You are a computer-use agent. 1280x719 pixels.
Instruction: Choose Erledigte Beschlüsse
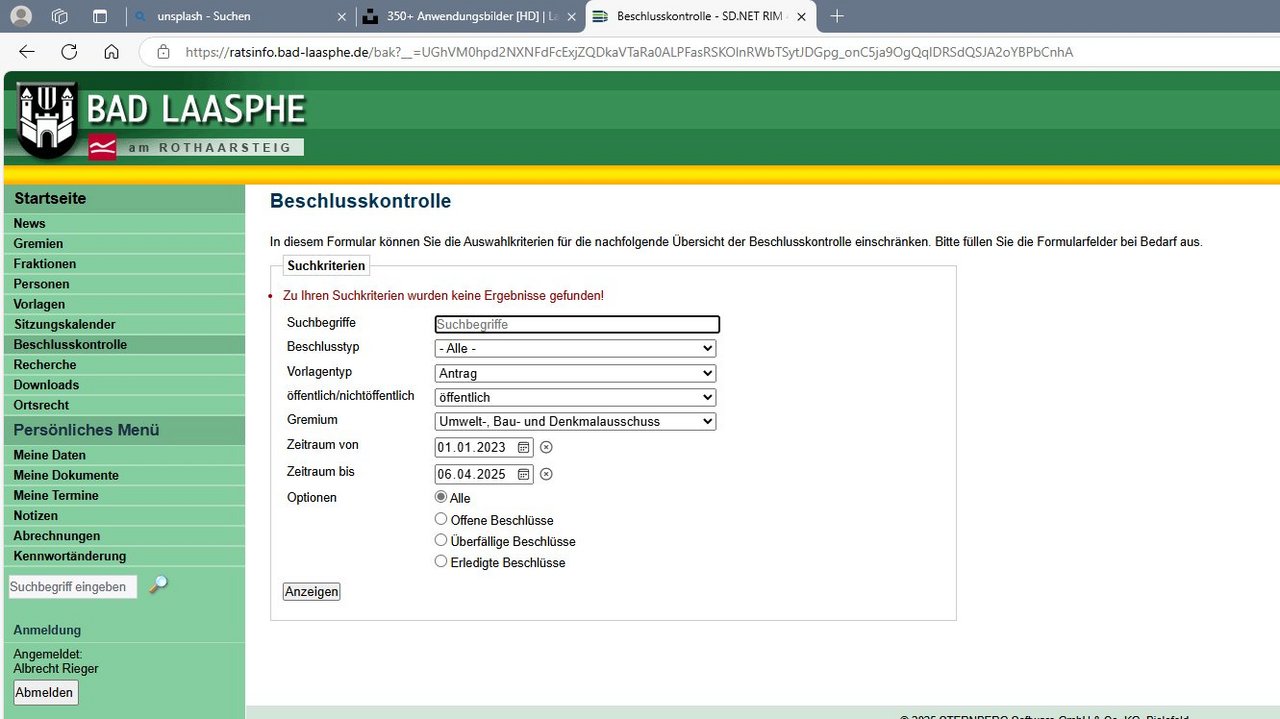[441, 561]
